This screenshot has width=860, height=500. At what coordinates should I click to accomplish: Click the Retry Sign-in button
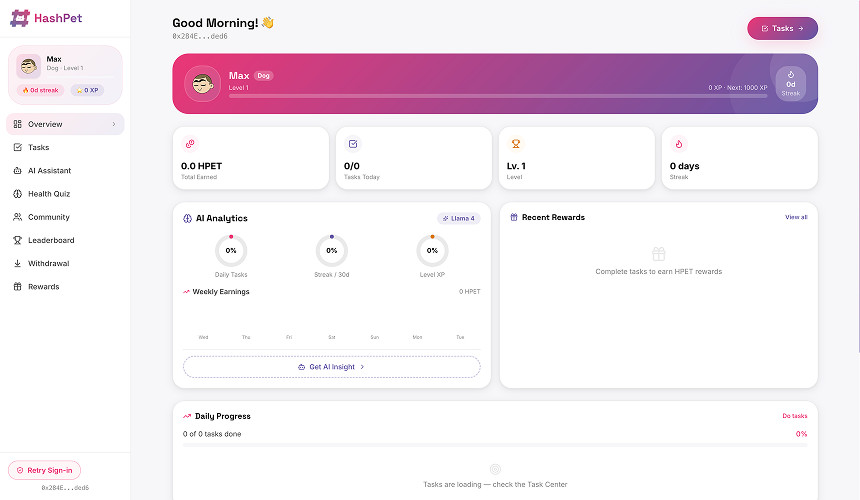tap(45, 470)
